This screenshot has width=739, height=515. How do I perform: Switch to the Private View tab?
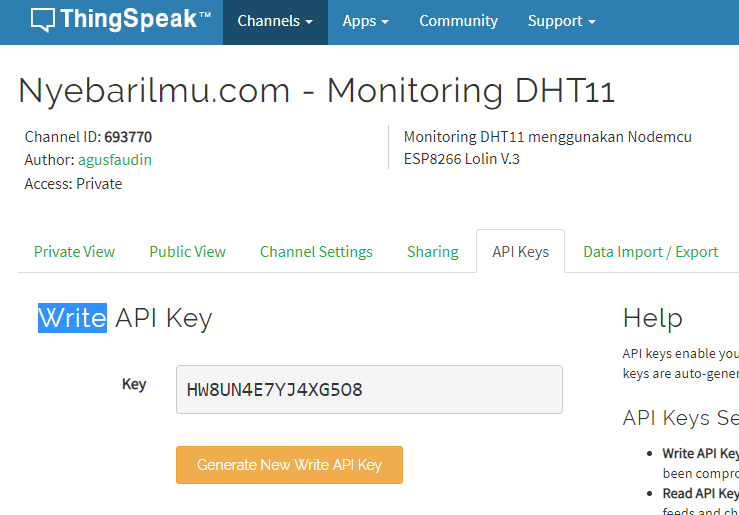coord(74,252)
